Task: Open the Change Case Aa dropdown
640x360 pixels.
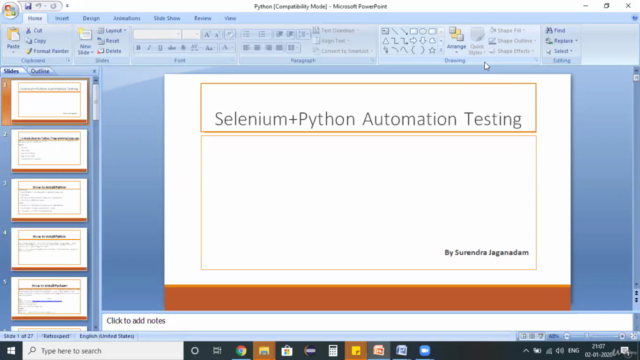Action: 210,48
